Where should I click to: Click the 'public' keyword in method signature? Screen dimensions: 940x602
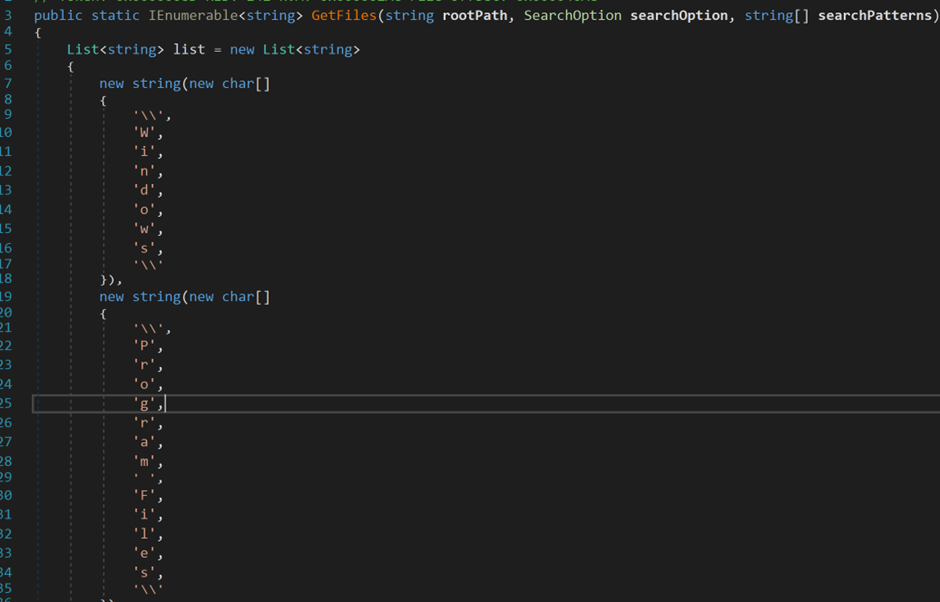pos(58,16)
